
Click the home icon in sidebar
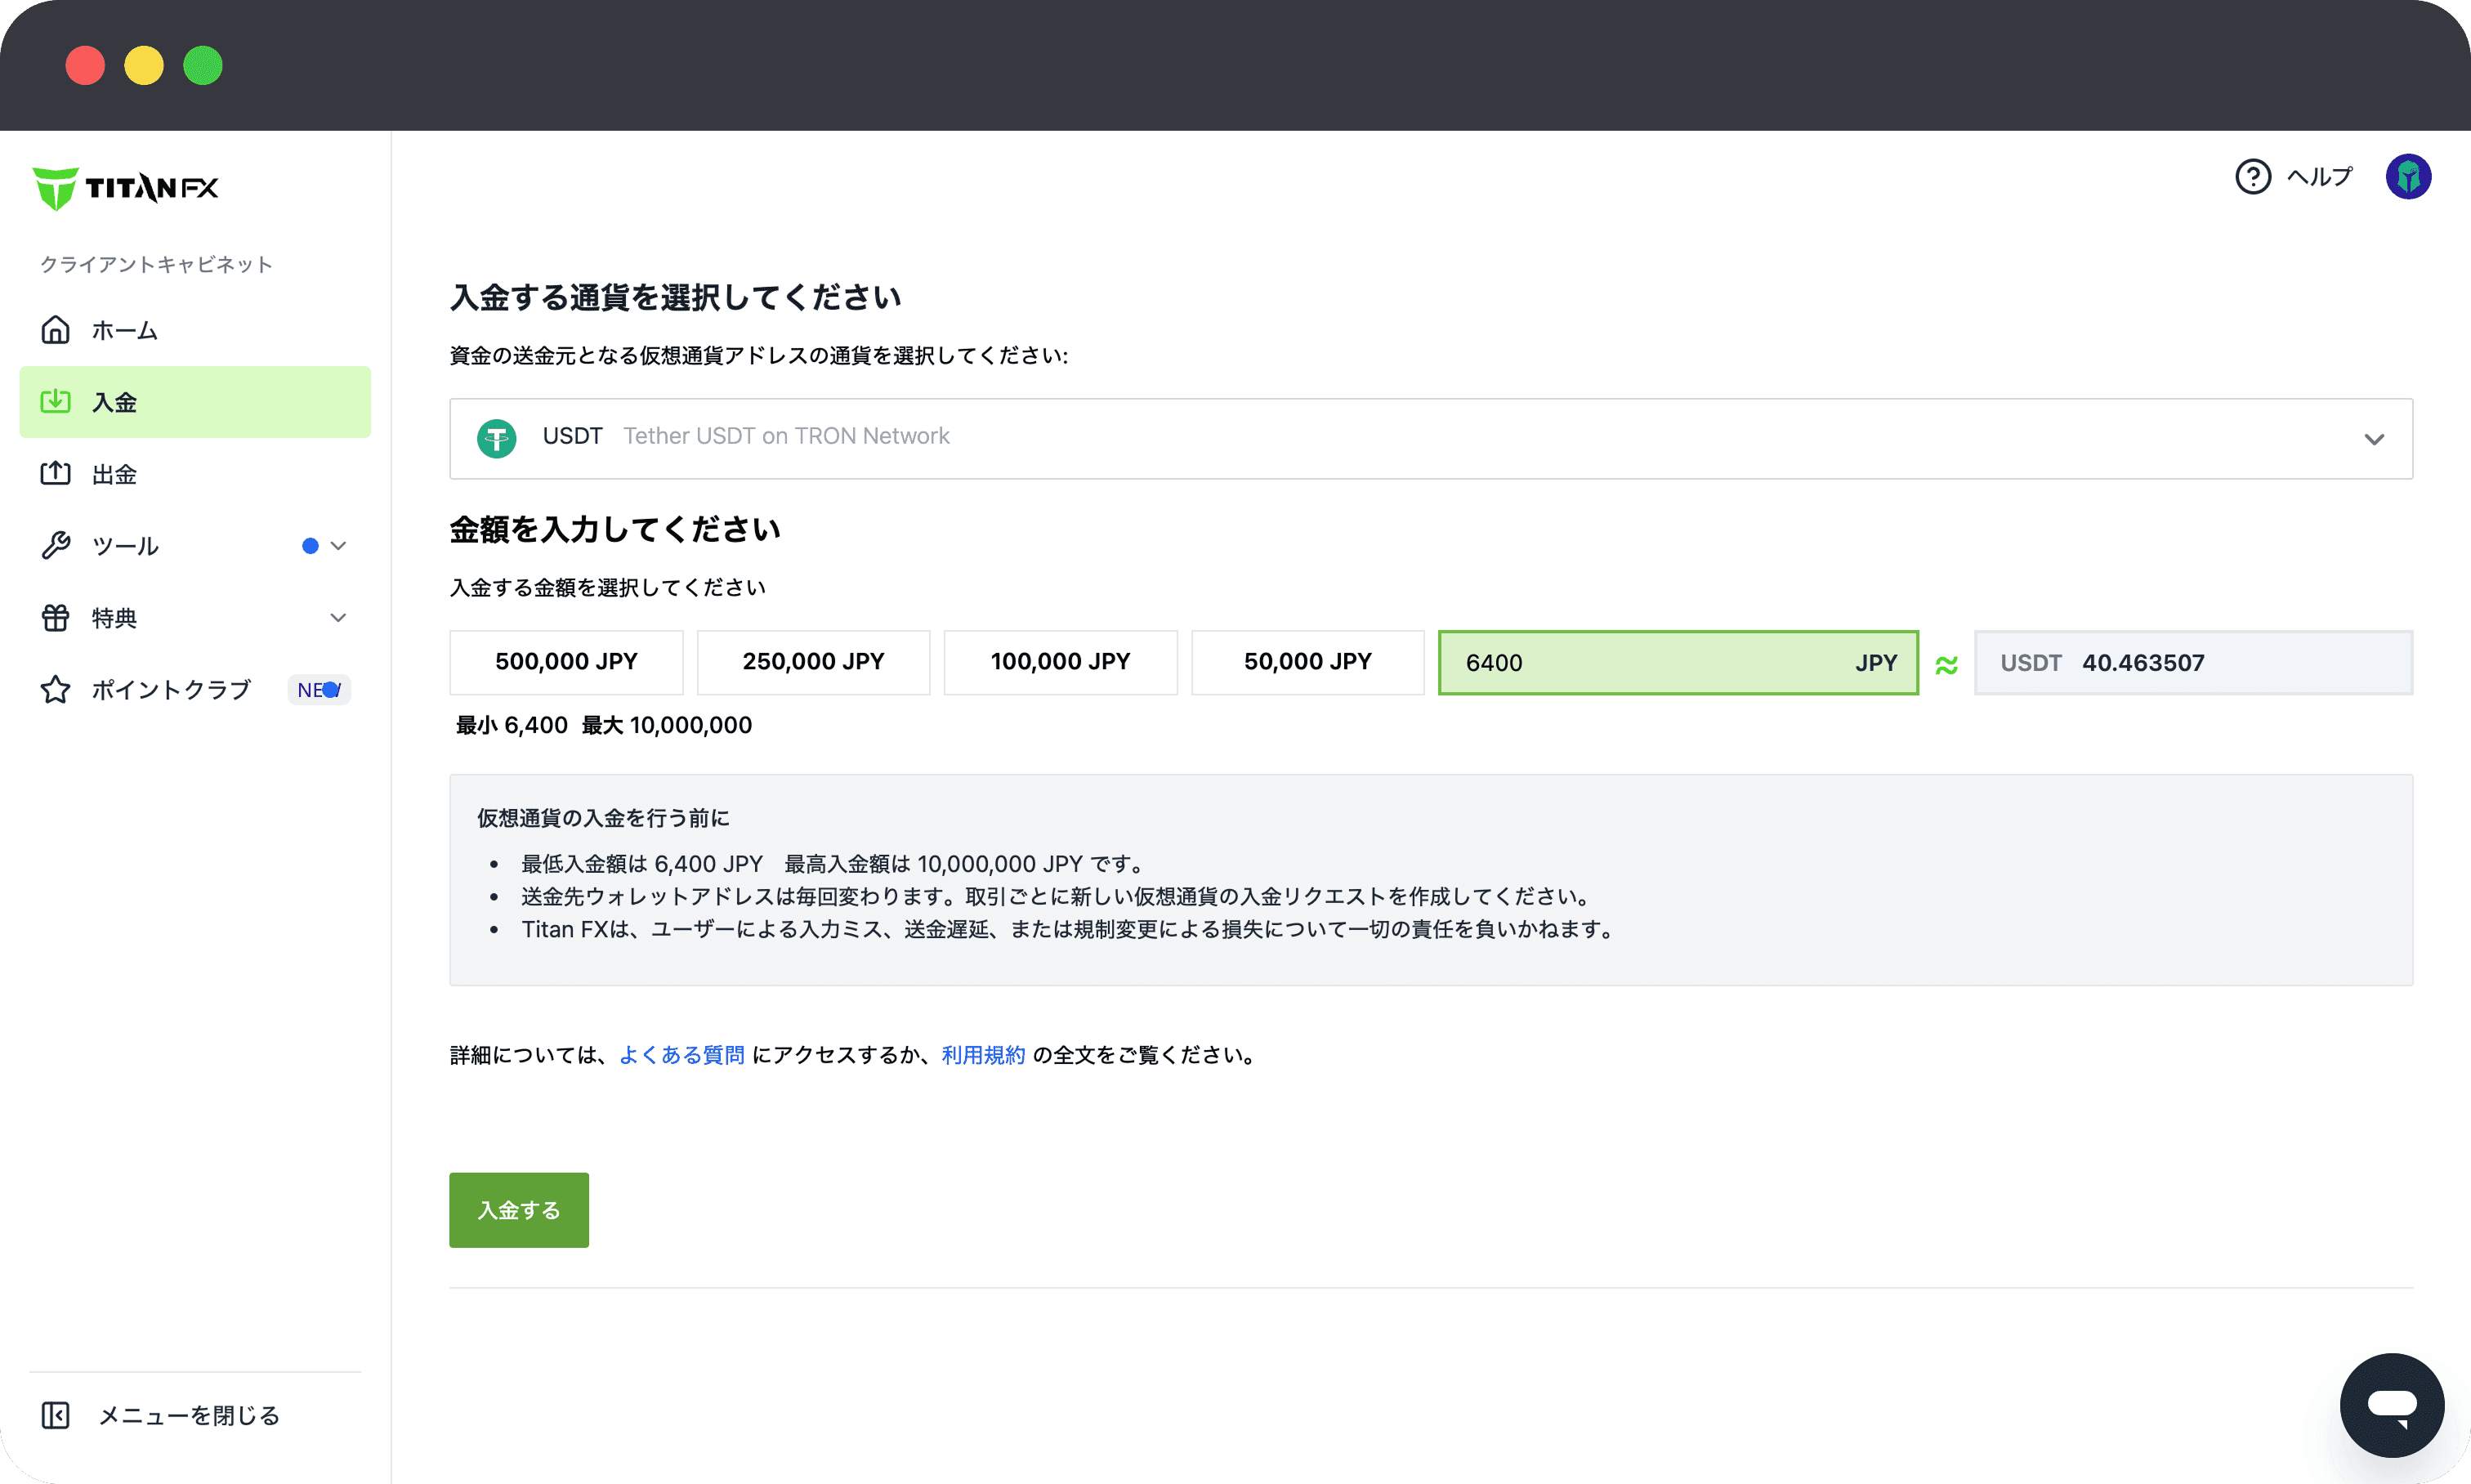coord(56,330)
